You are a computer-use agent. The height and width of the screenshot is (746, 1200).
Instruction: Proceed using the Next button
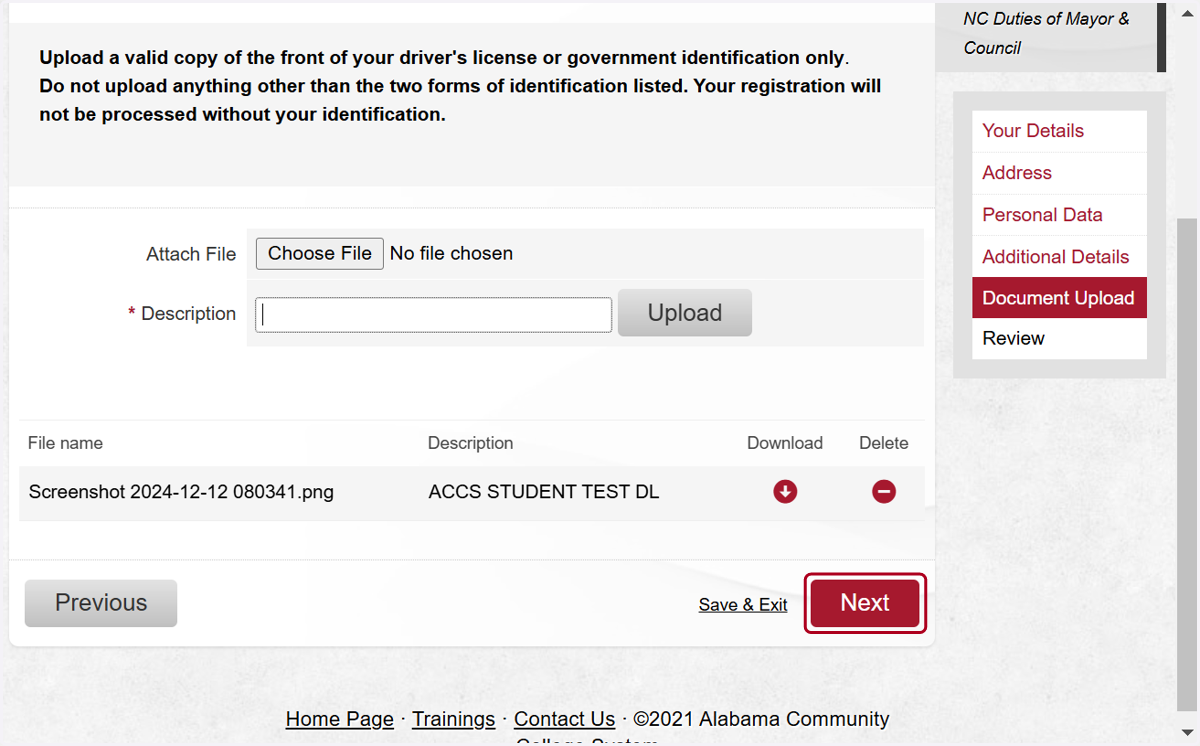coord(865,603)
